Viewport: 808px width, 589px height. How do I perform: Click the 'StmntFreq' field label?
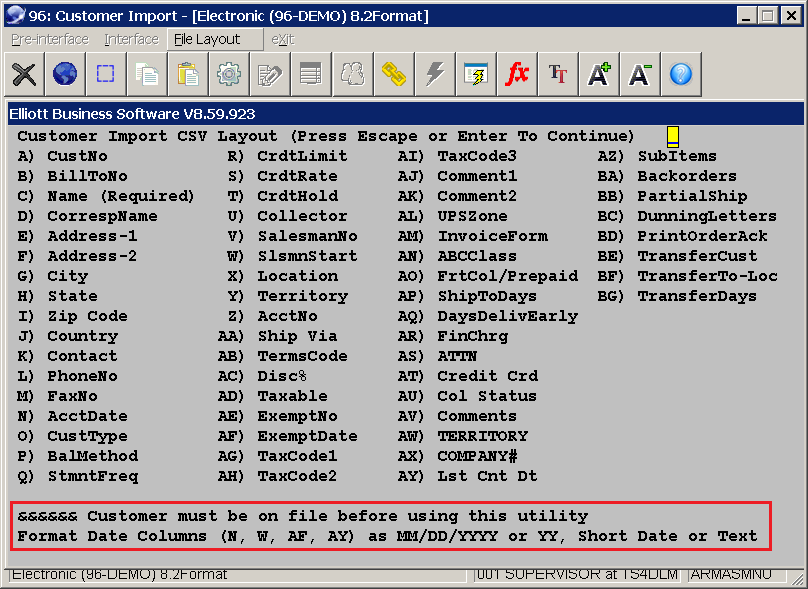pos(92,476)
